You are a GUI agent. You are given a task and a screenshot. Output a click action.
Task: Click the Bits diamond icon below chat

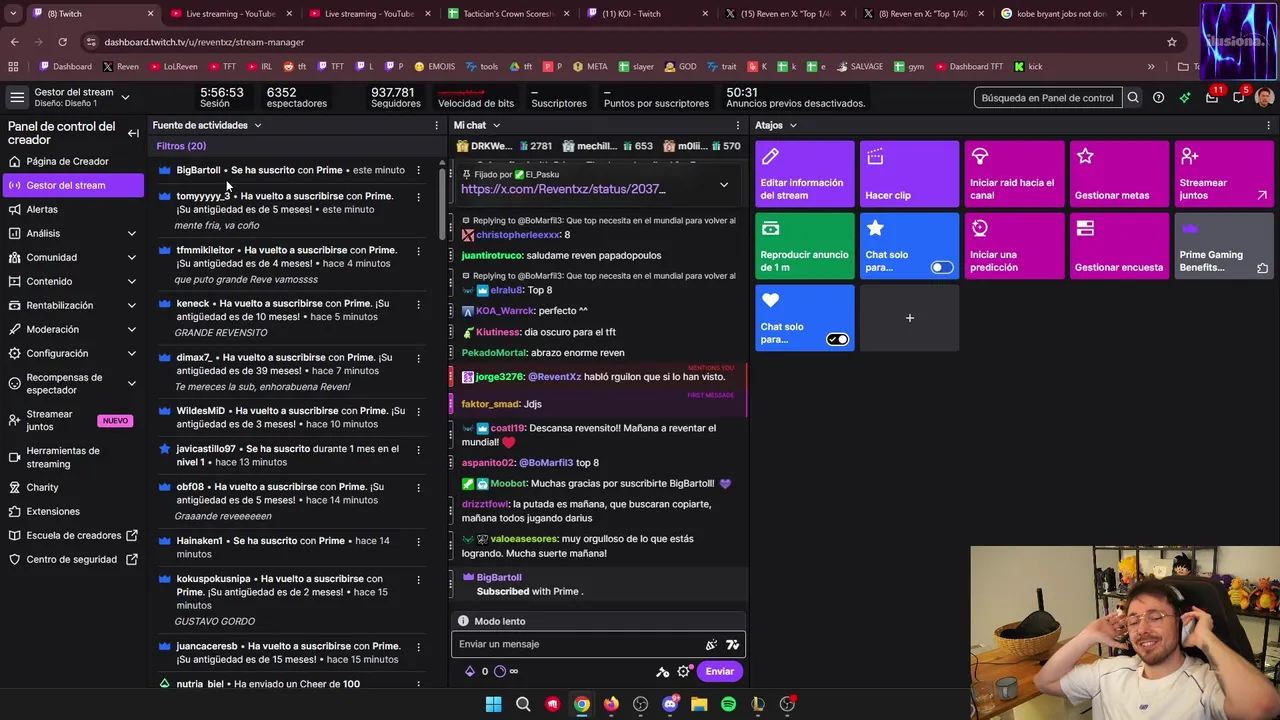pyautogui.click(x=470, y=672)
